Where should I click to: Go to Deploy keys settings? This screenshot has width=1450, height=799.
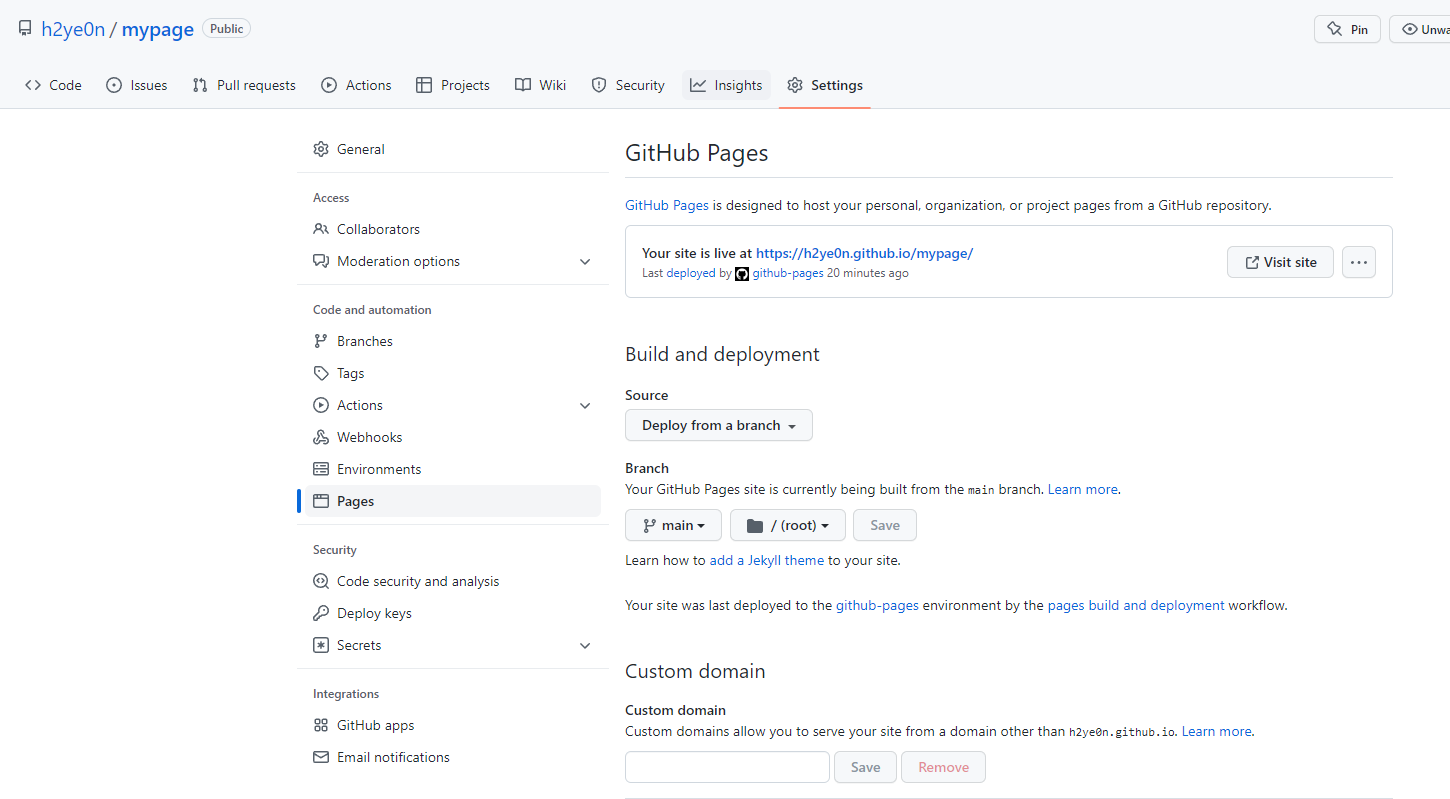pyautogui.click(x=453, y=613)
